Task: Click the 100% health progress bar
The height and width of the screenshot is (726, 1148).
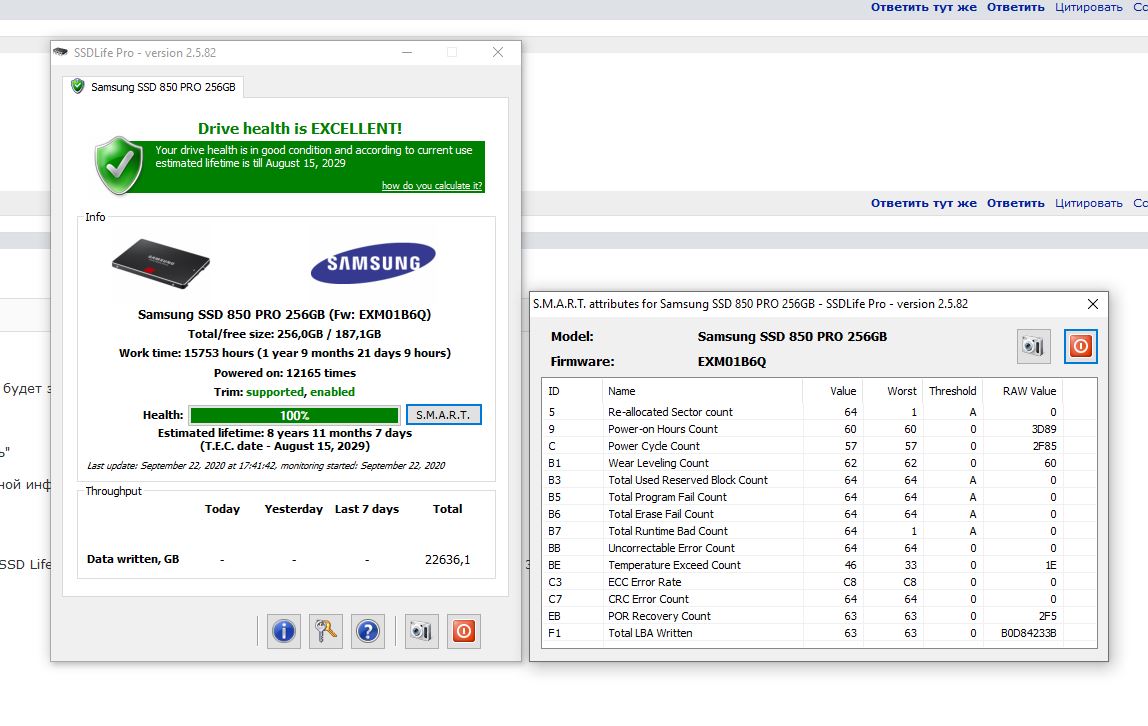Action: click(294, 416)
